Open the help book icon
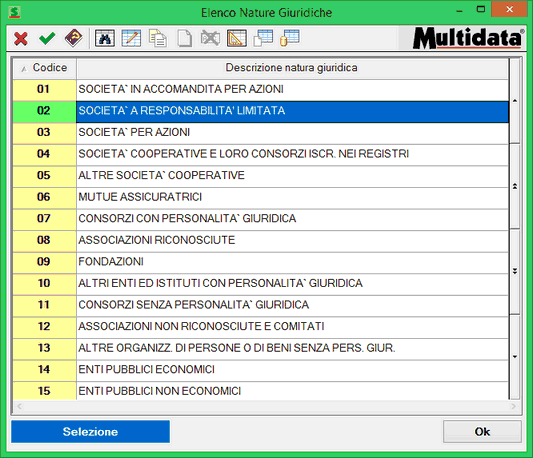The width and height of the screenshot is (533, 458). (73, 38)
